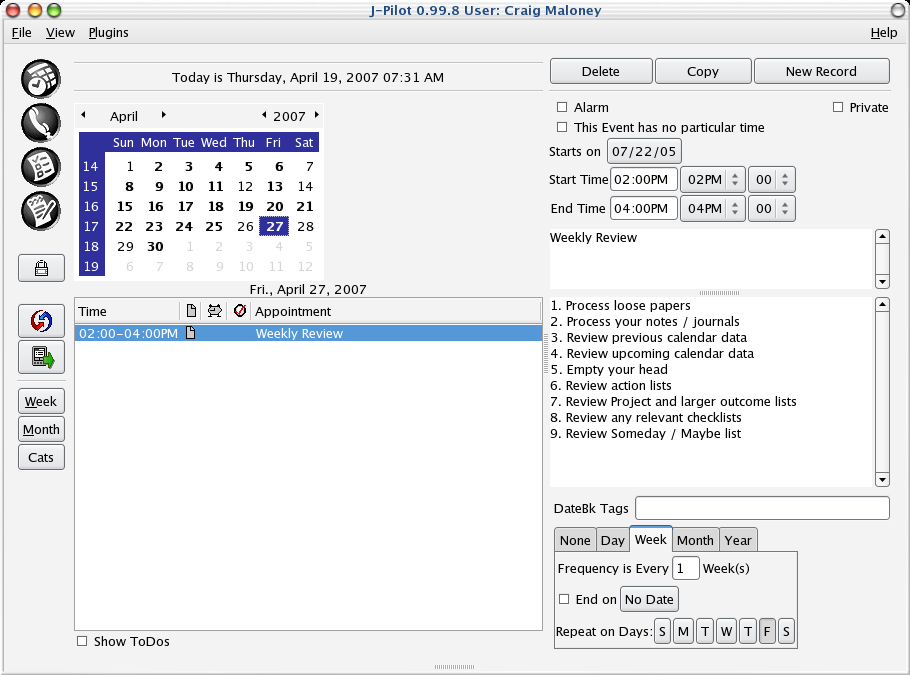Open the Memo pad icon
This screenshot has height=675, width=910.
click(x=41, y=210)
